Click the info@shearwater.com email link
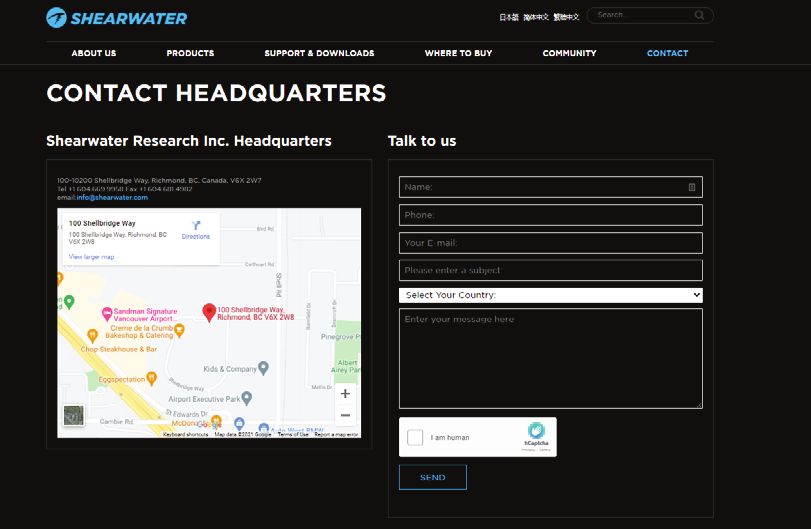Screen dimensions: 811x529 [112, 198]
